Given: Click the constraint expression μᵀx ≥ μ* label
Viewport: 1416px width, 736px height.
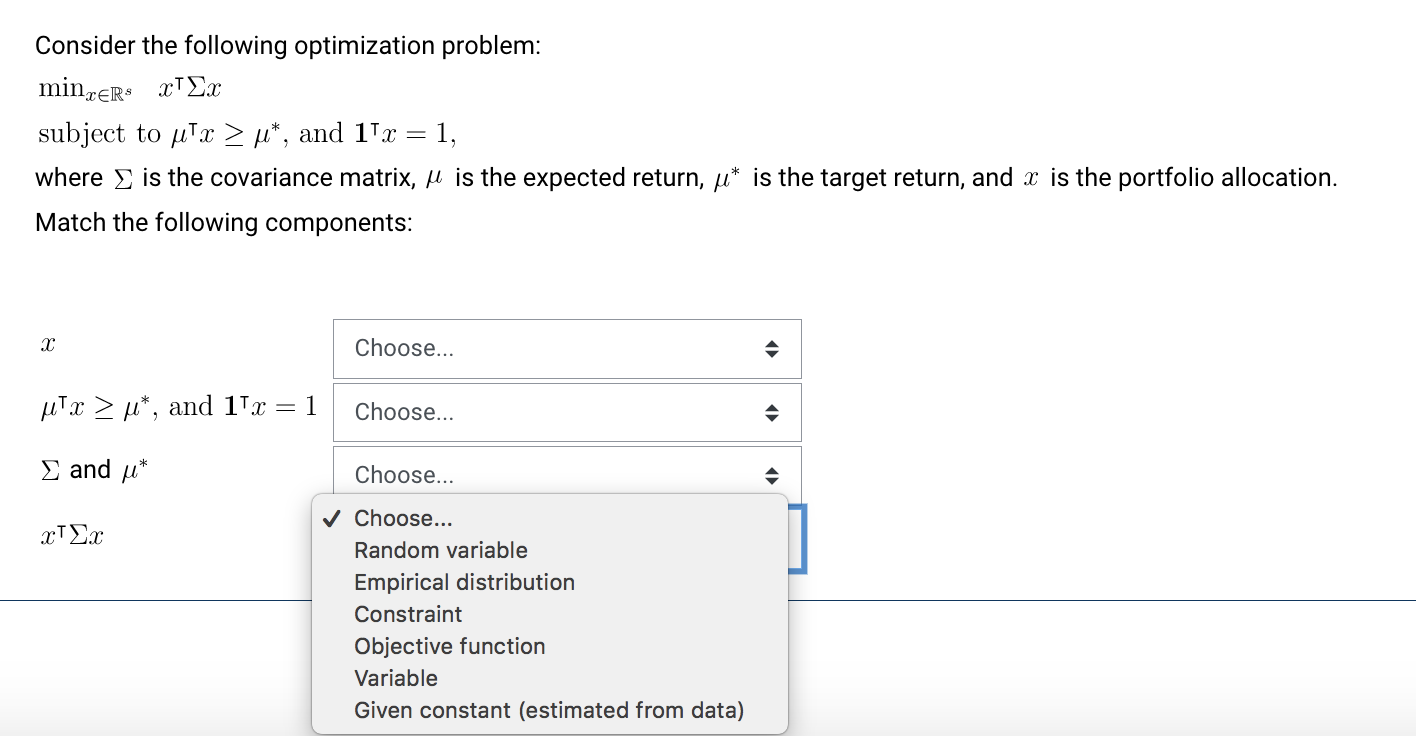Looking at the screenshot, I should tap(176, 405).
